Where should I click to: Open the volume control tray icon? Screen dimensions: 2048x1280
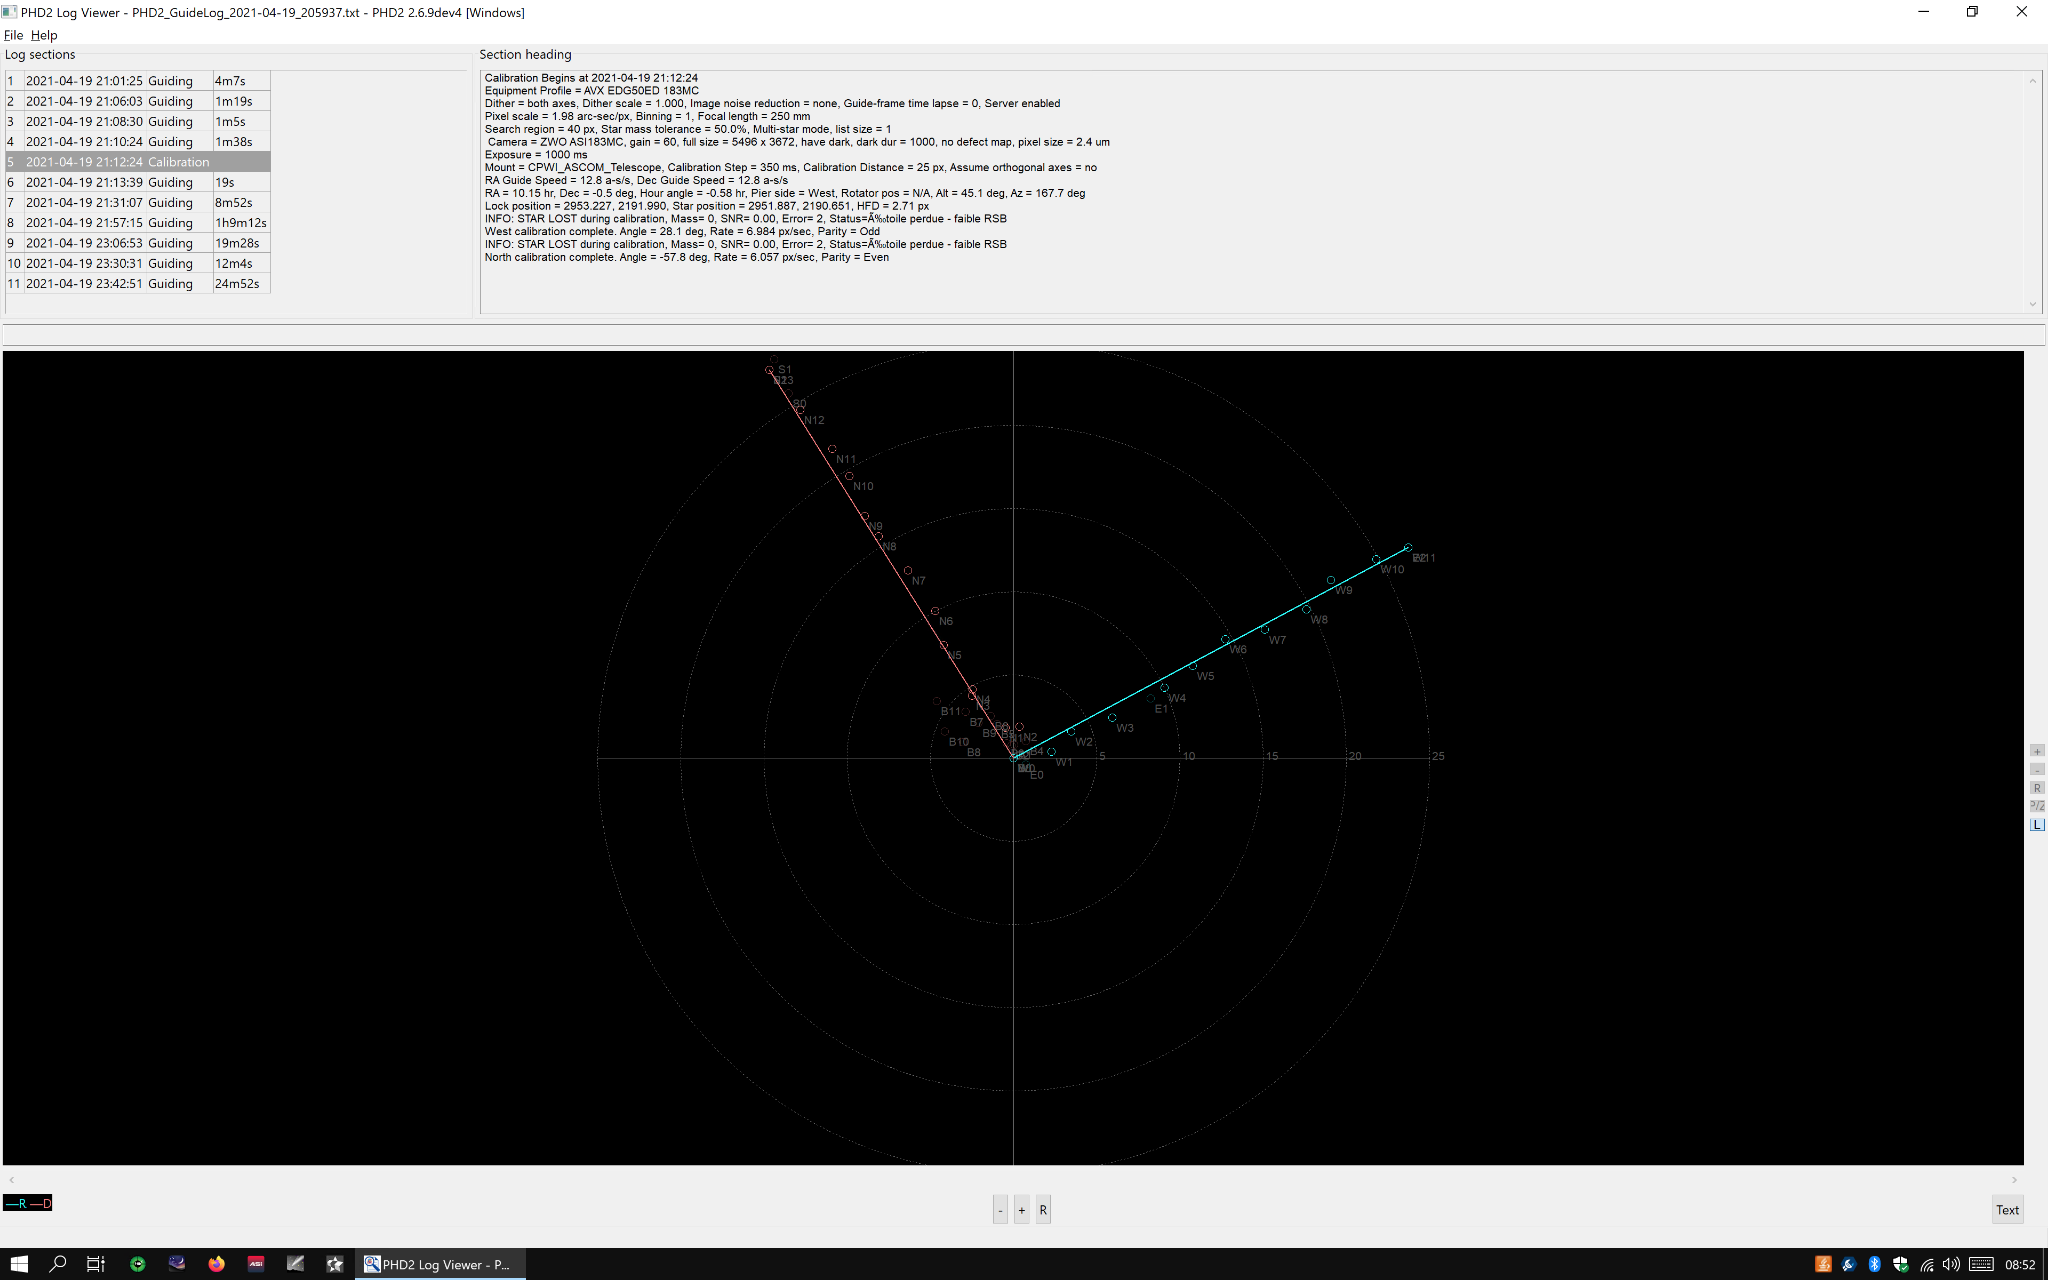point(1951,1264)
